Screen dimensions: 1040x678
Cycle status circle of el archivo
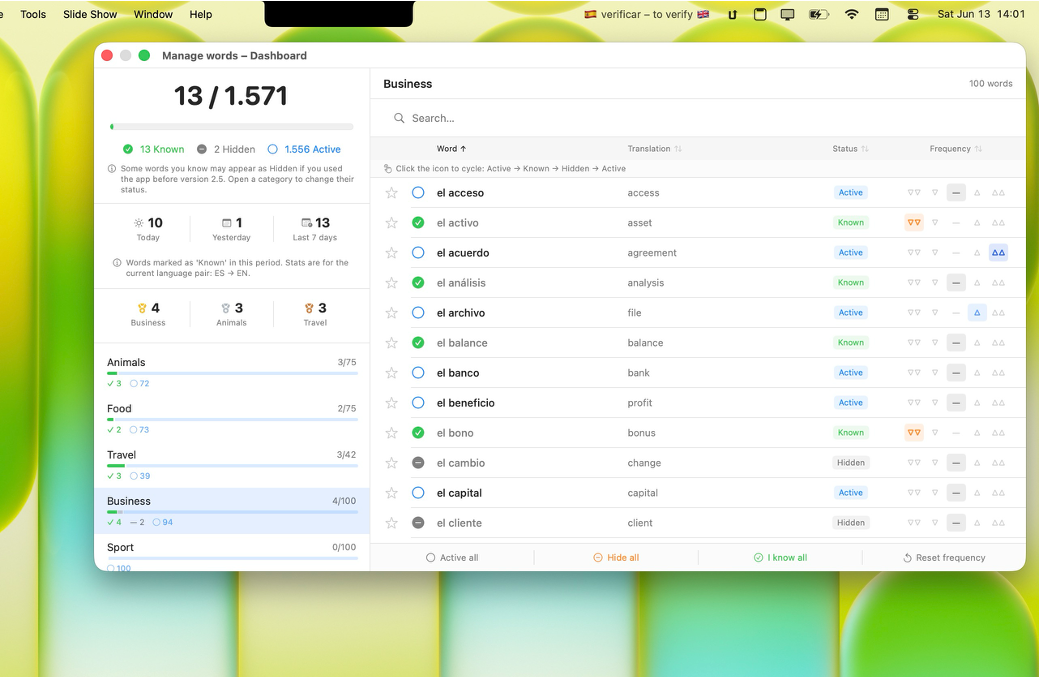[x=418, y=313]
